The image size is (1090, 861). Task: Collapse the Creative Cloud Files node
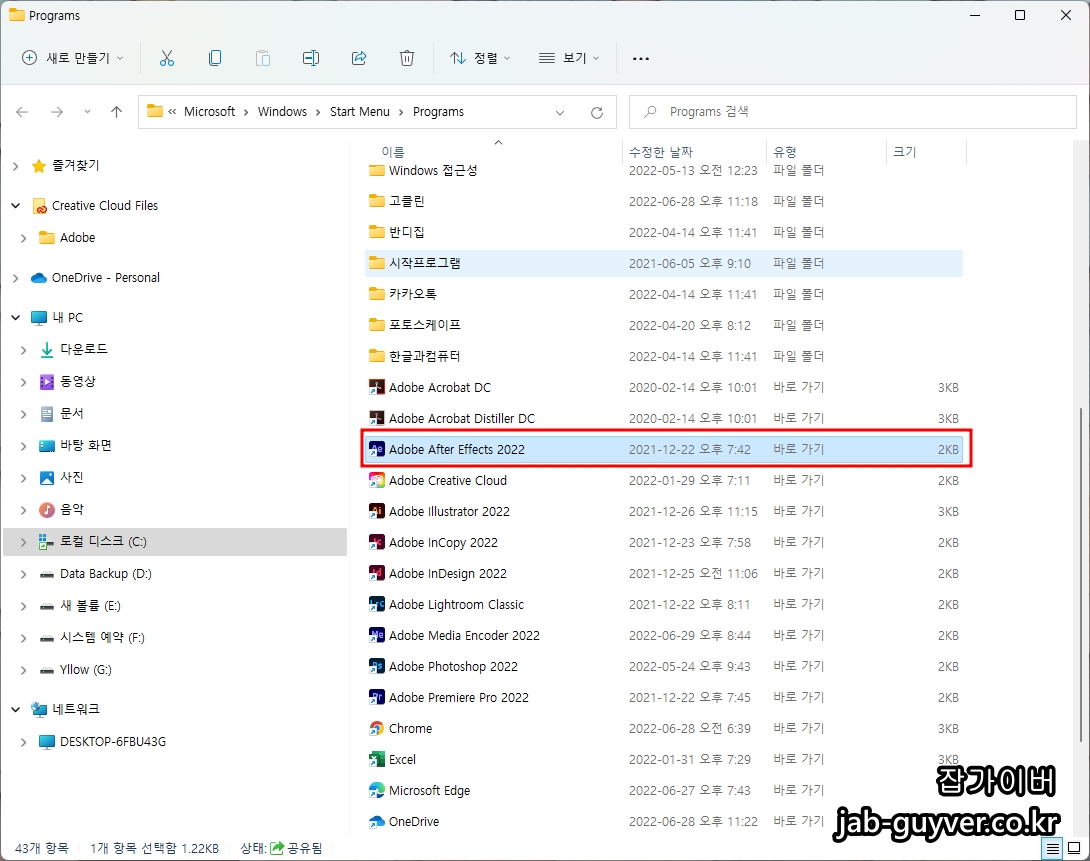tap(15, 206)
